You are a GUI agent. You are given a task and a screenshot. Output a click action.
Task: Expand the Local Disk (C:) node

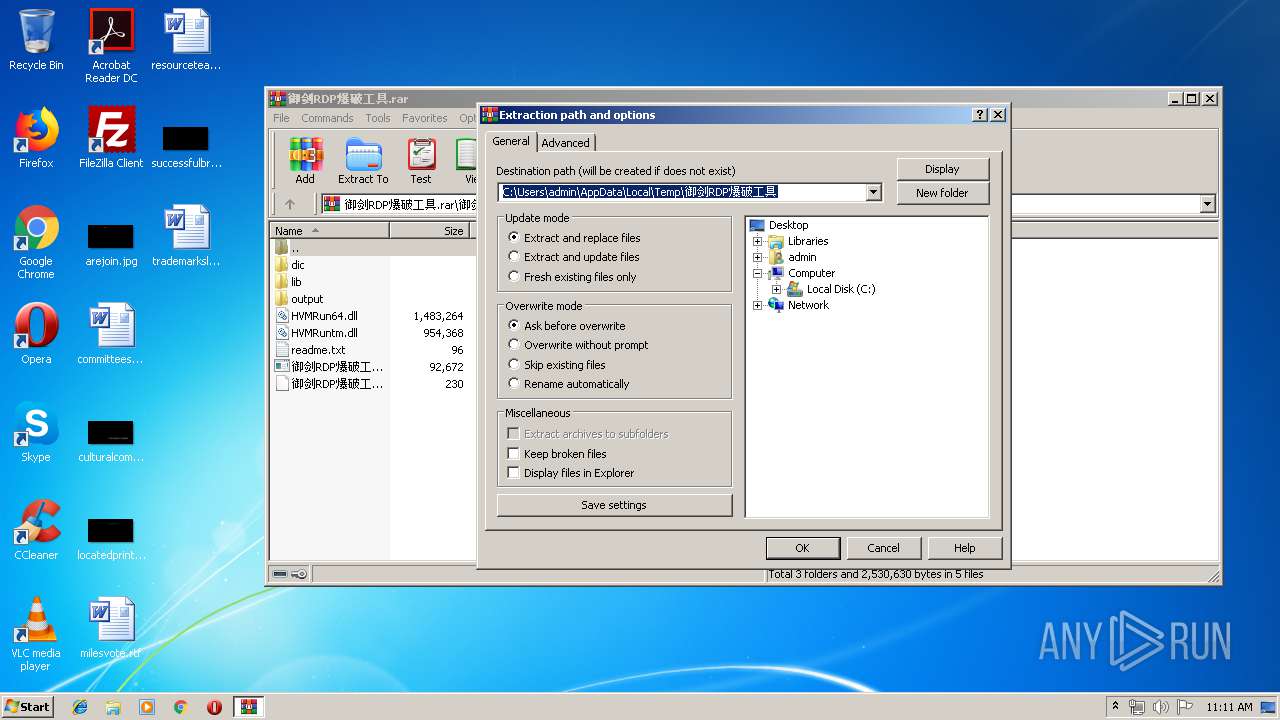point(777,289)
